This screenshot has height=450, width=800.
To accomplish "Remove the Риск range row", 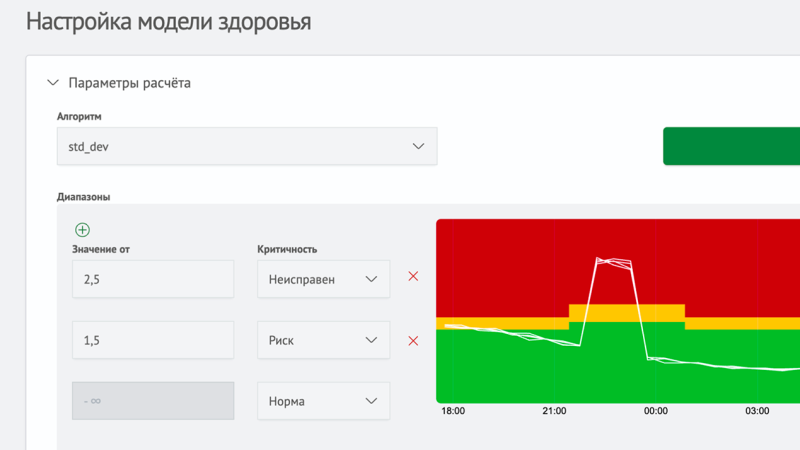I will (413, 341).
